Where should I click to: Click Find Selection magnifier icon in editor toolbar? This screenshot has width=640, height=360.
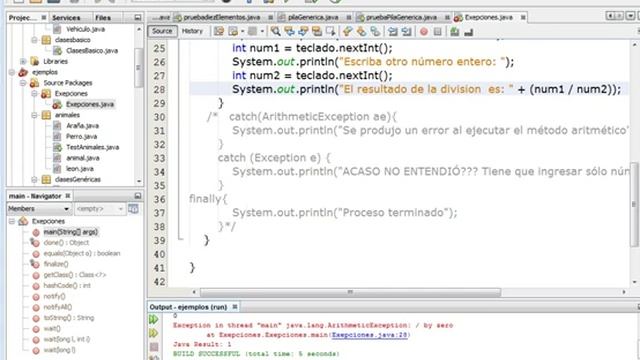276,31
